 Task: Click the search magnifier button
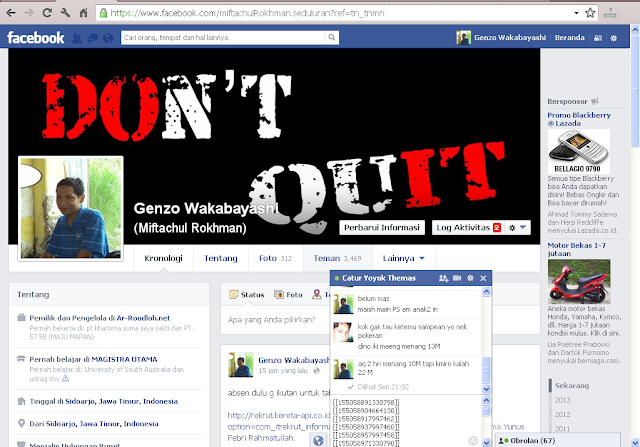pyautogui.click(x=332, y=38)
